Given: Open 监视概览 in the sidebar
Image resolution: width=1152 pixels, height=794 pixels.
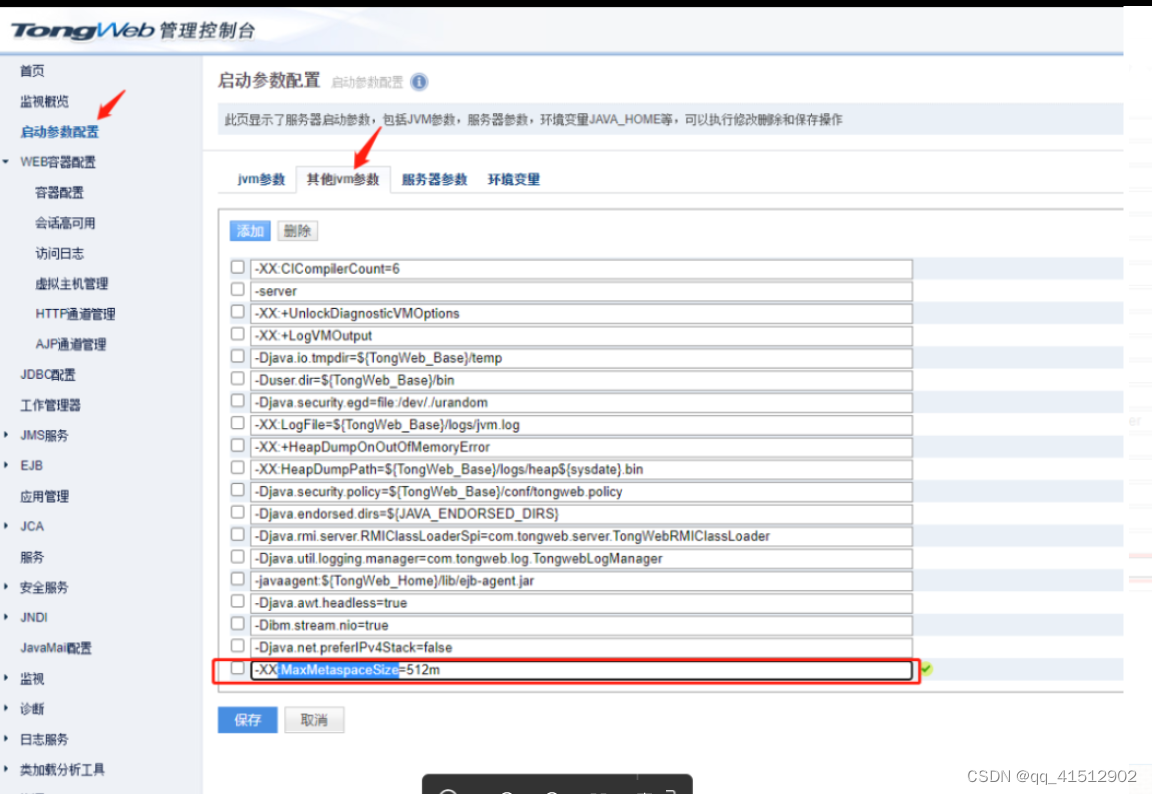Looking at the screenshot, I should click(x=44, y=101).
